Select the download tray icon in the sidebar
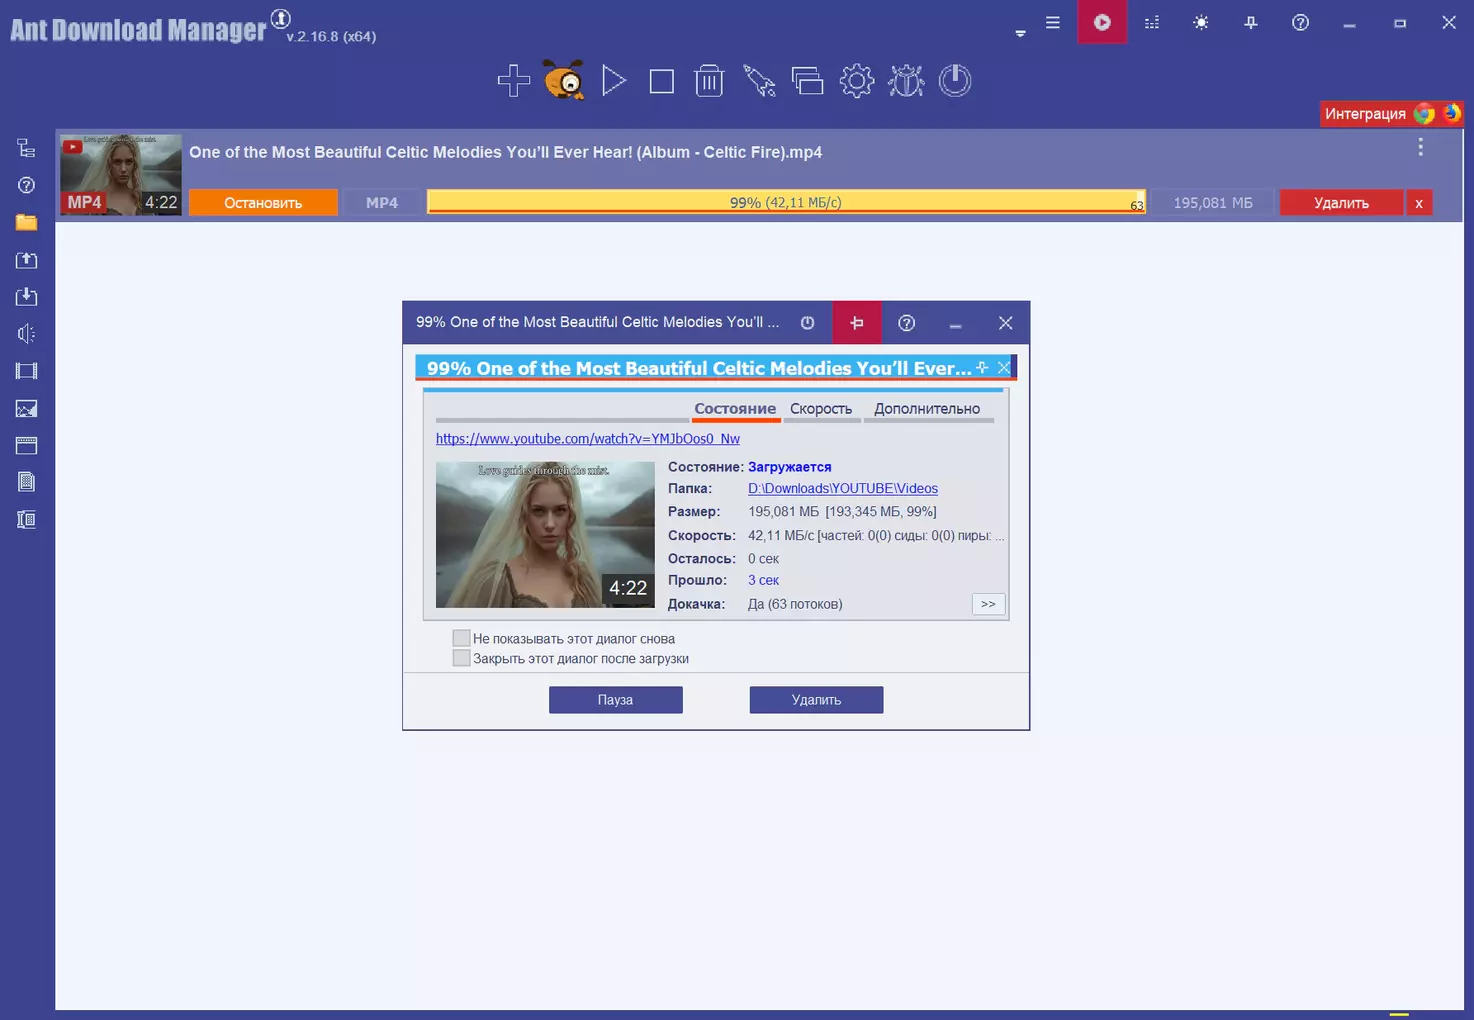The width and height of the screenshot is (1474, 1020). 26,297
